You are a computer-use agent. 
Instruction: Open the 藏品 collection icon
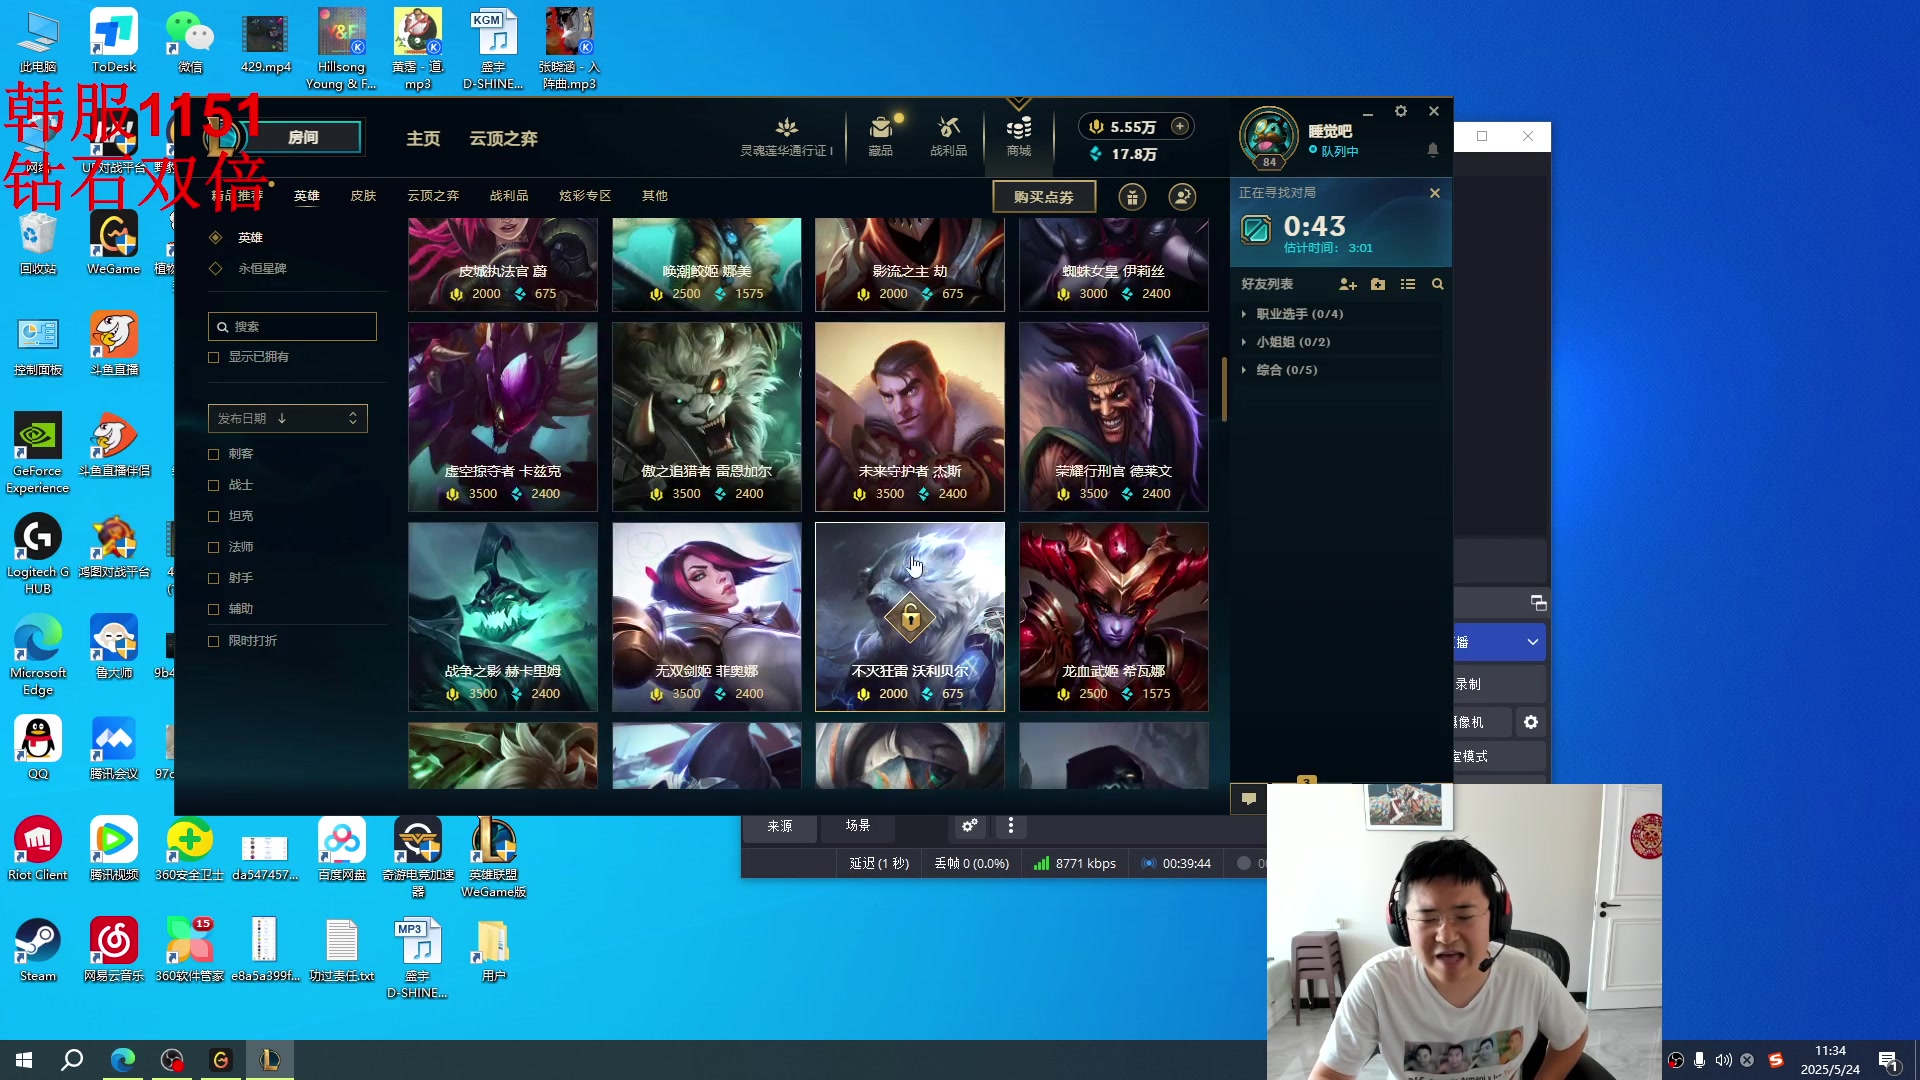click(880, 136)
